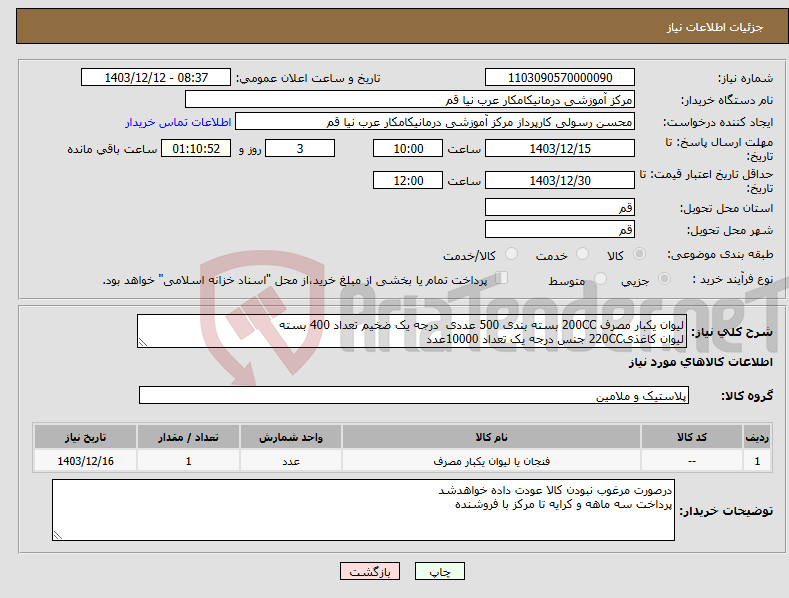
Task: Click the delivery province field قم
Action: click(x=560, y=207)
